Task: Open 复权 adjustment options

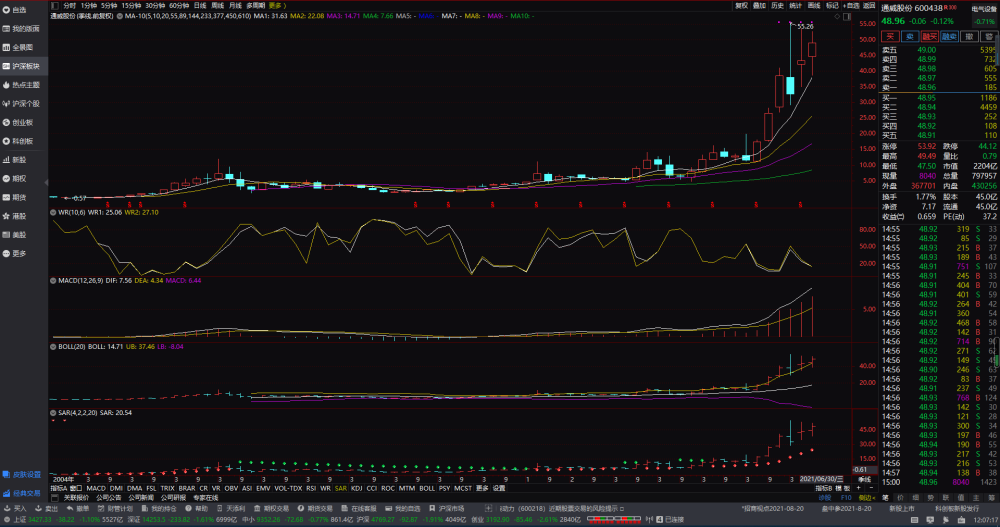Action: (x=741, y=5)
